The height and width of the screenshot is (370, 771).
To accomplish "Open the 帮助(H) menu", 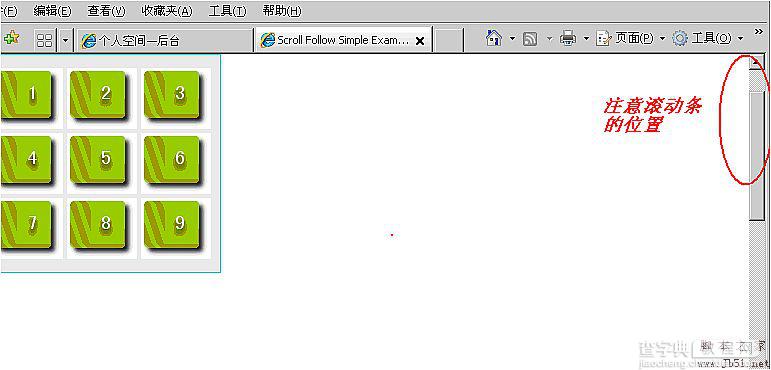I will (x=282, y=11).
